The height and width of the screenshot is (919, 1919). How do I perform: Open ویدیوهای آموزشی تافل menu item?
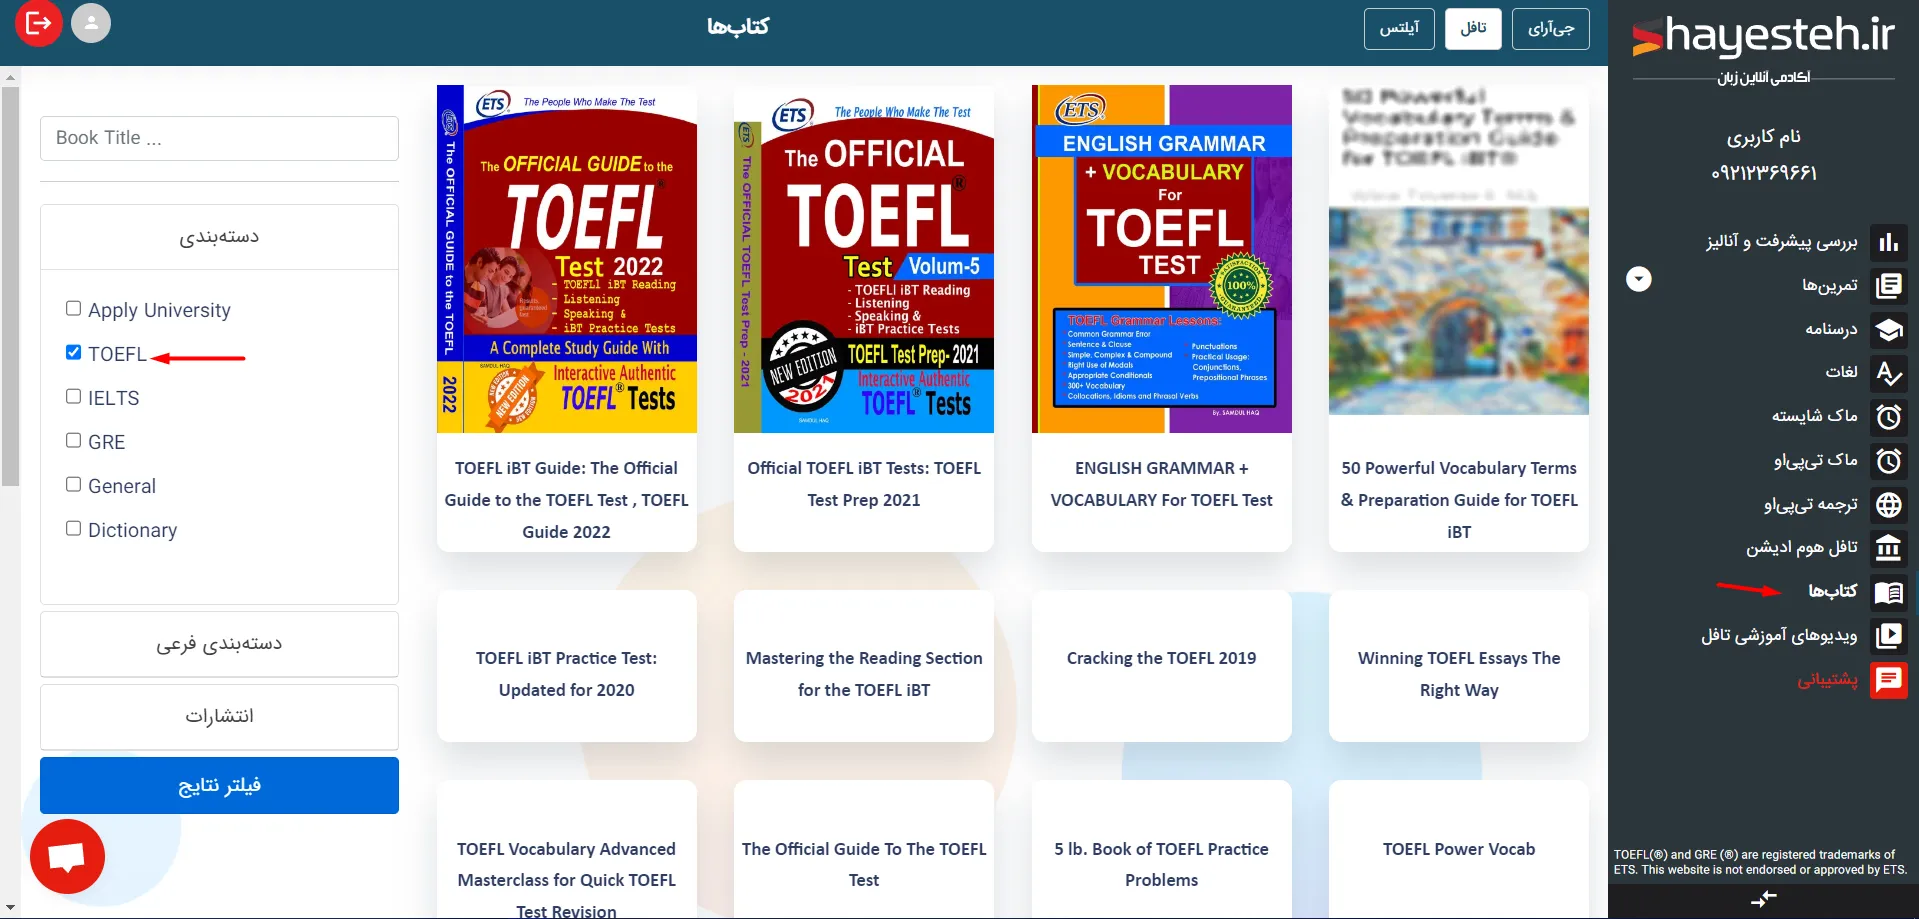click(1779, 635)
